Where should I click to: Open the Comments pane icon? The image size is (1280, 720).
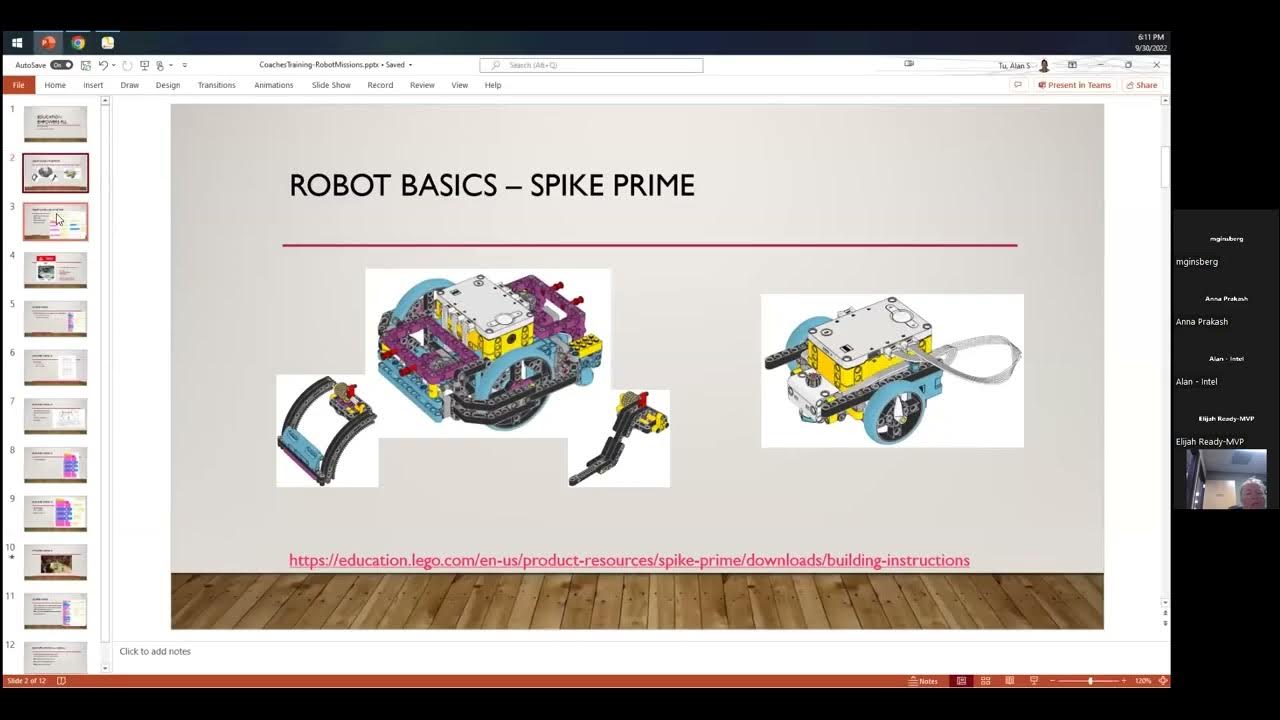point(1018,85)
